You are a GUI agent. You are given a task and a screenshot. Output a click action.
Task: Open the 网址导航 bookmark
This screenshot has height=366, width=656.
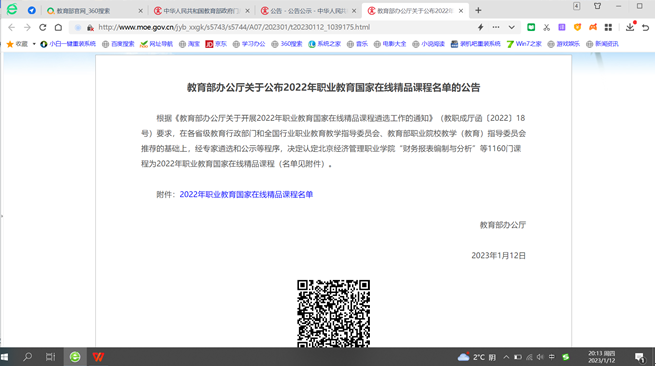click(x=156, y=44)
